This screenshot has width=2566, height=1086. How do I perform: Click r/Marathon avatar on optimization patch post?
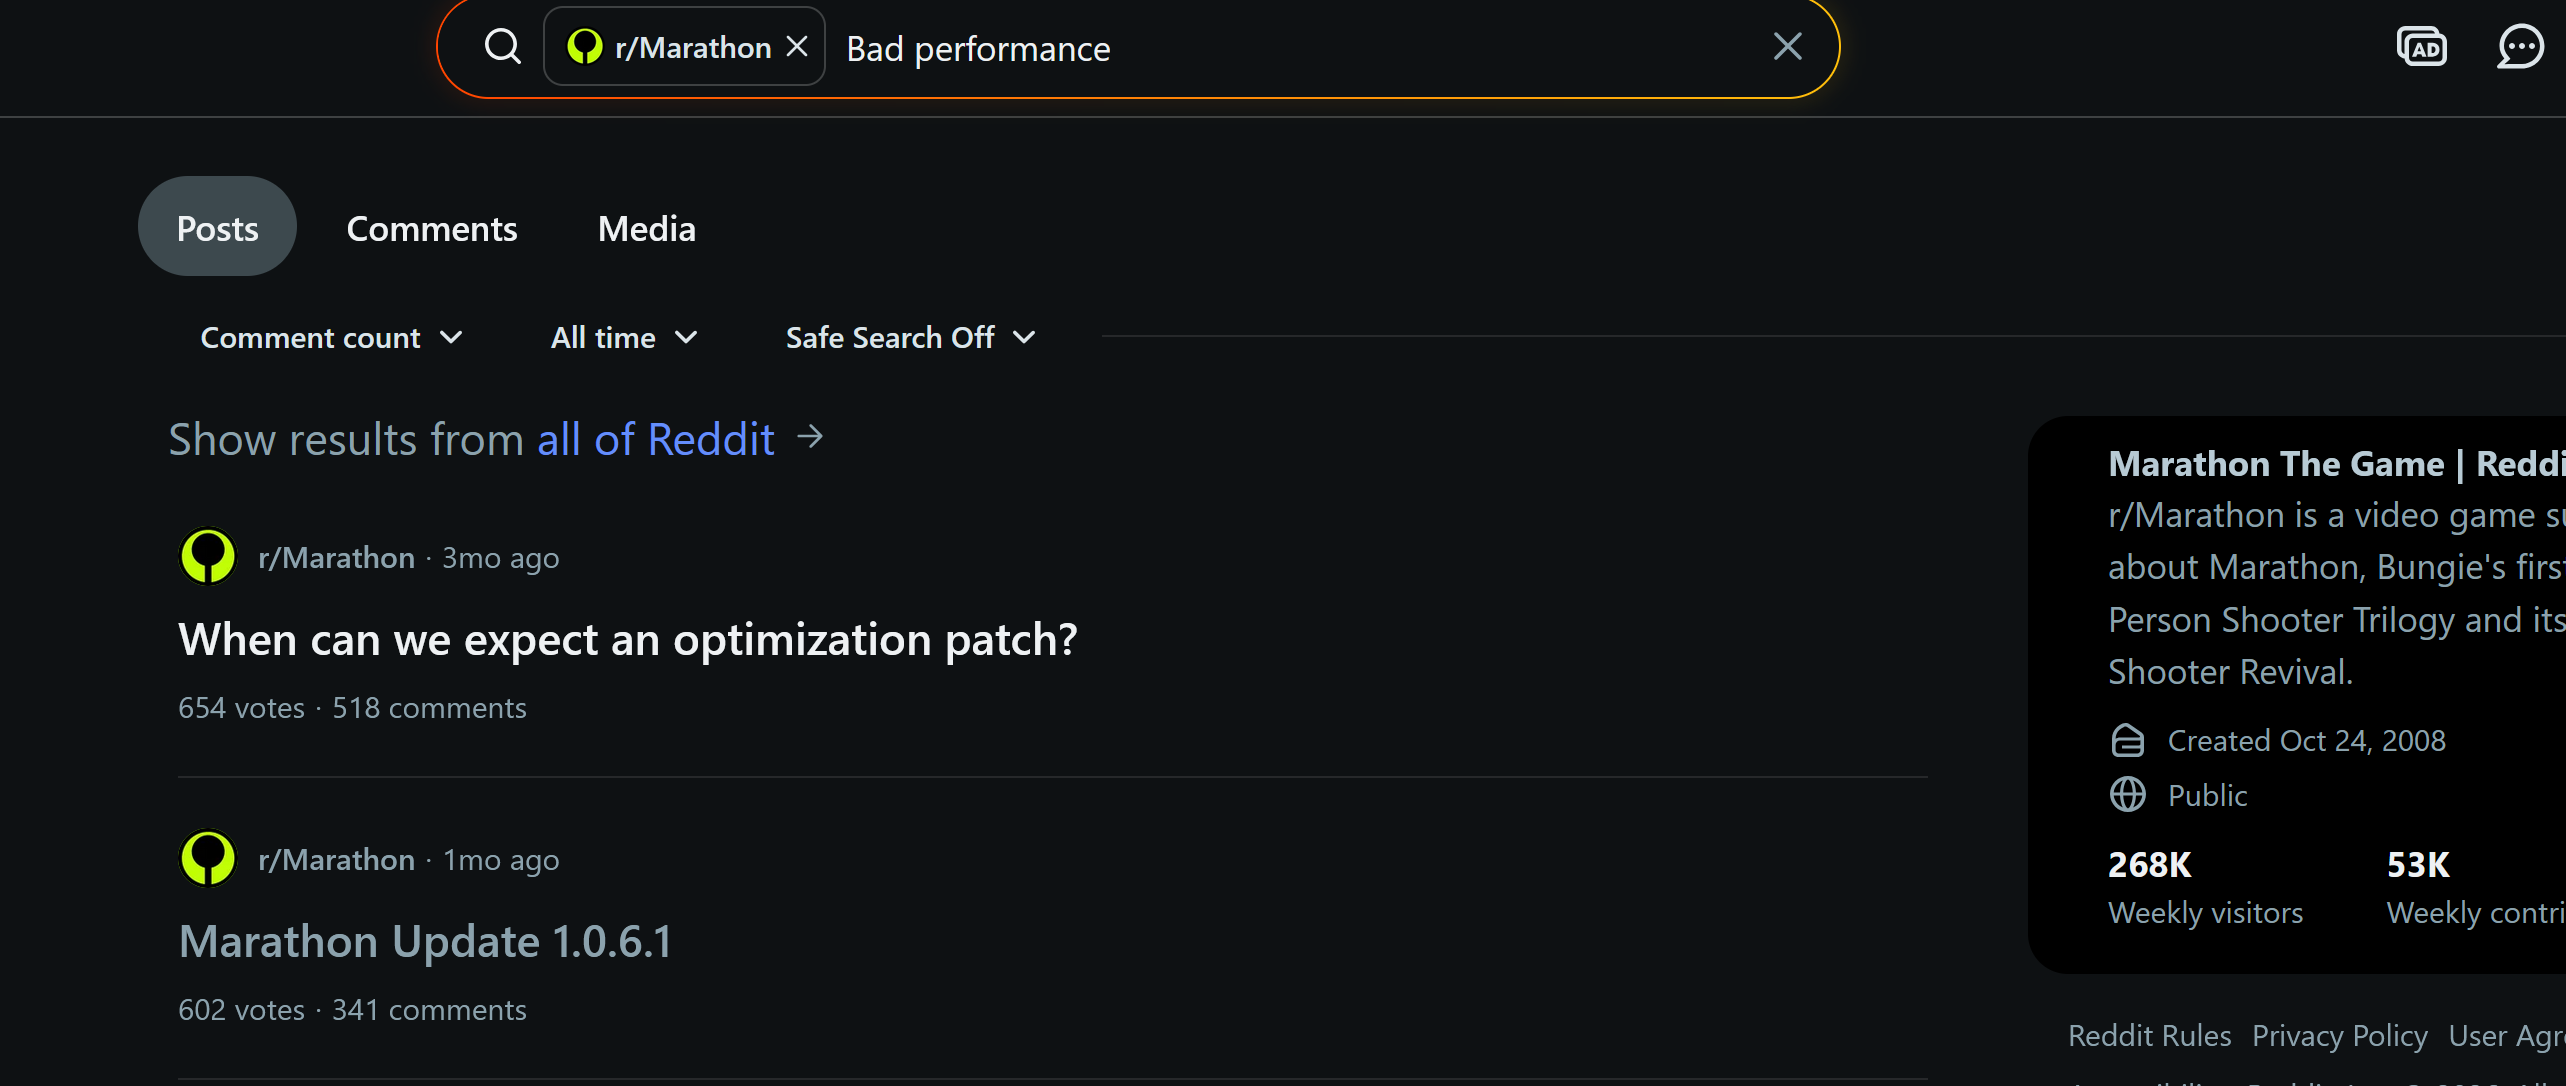pos(208,556)
